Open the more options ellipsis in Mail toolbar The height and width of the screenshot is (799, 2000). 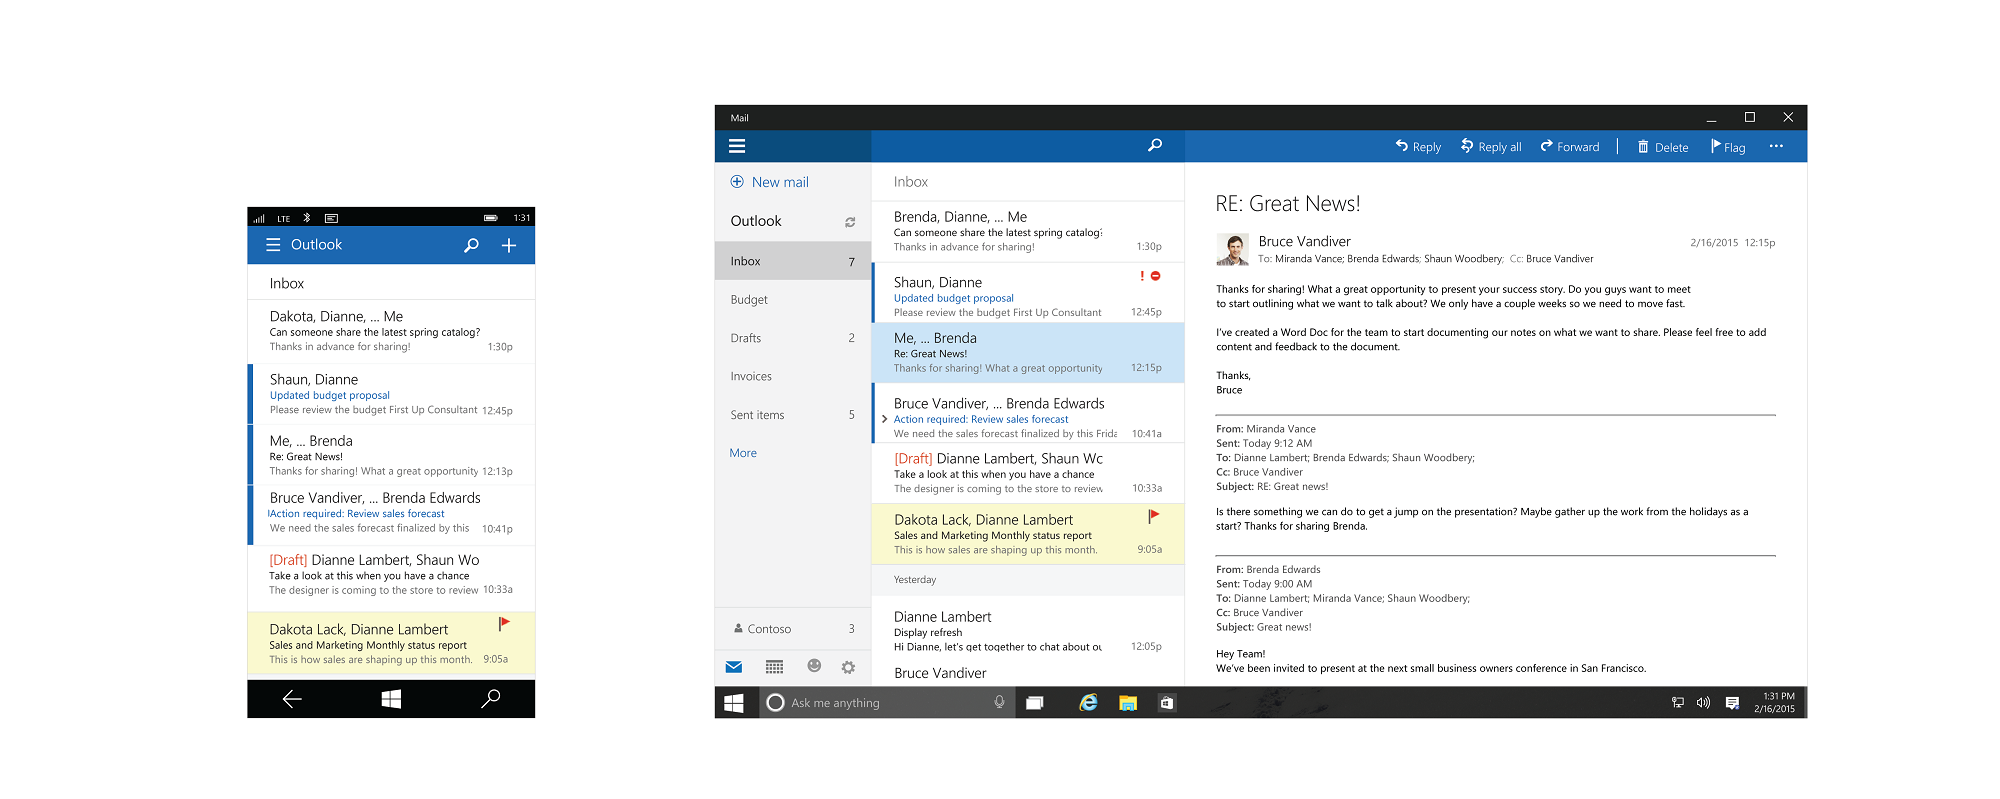[x=1776, y=146]
